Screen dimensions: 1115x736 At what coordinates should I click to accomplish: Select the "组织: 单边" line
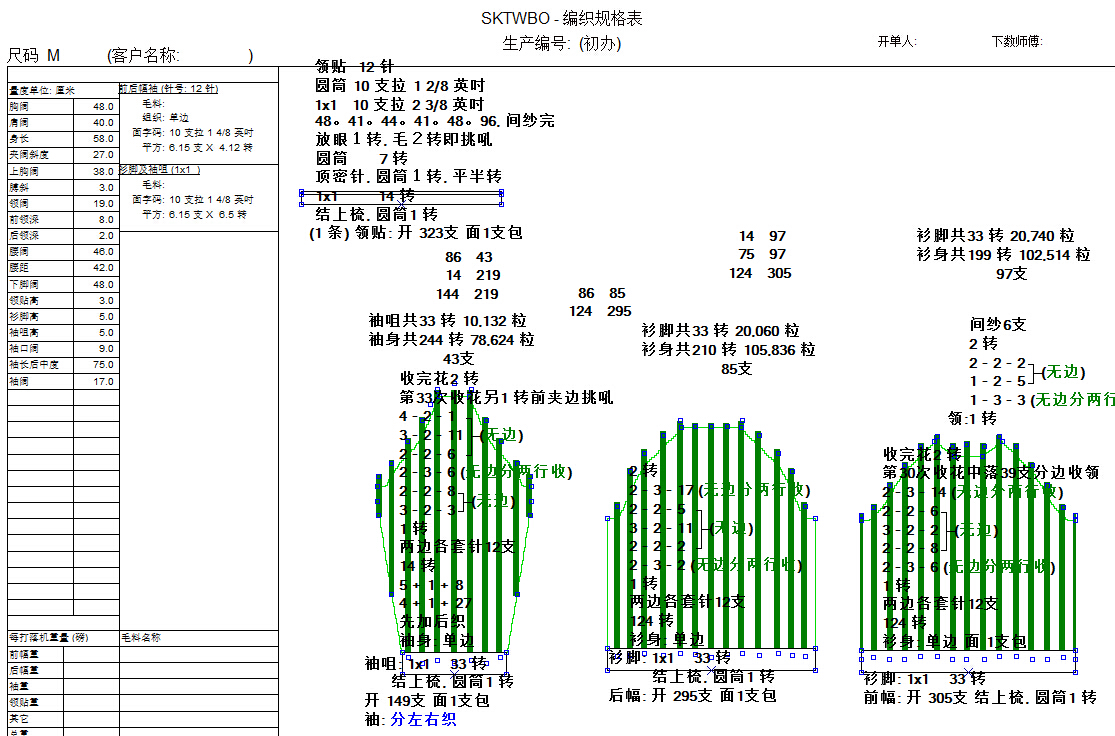(x=165, y=117)
